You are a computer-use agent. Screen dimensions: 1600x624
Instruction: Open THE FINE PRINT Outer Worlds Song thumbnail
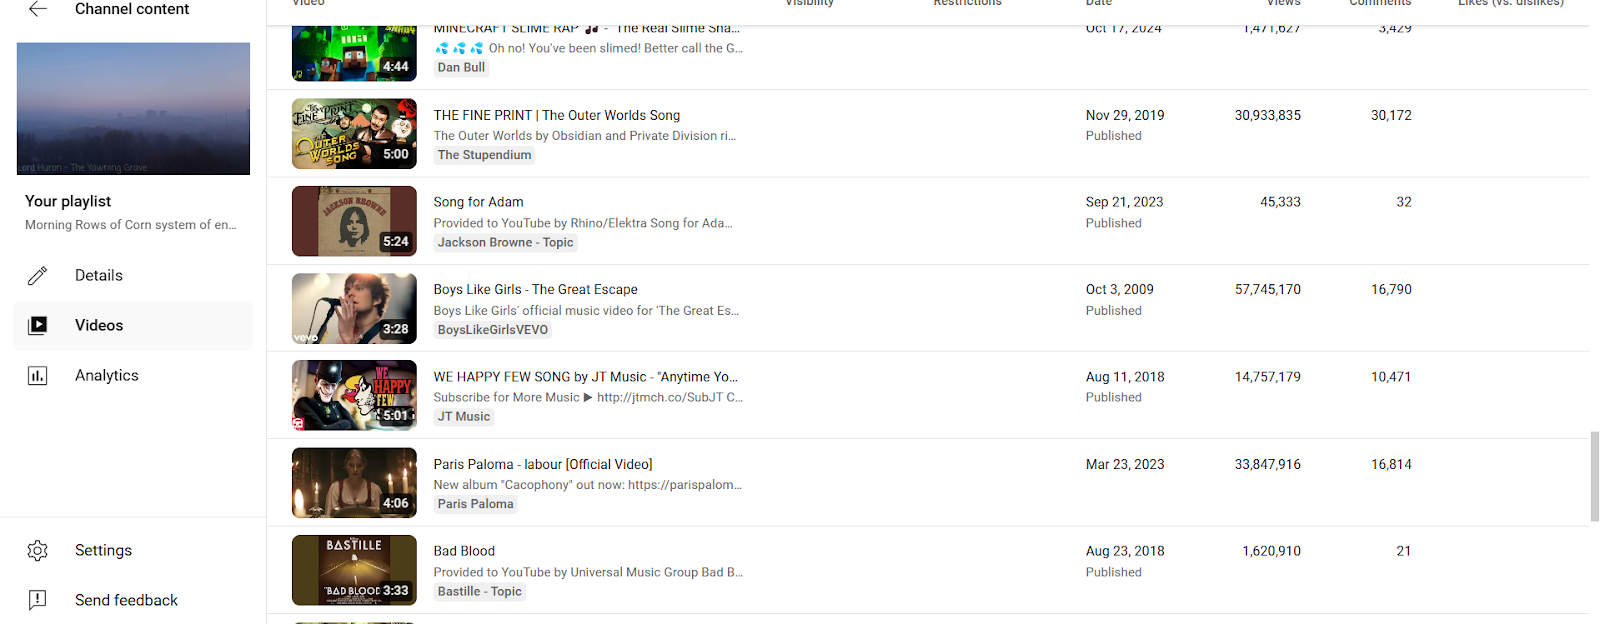[354, 134]
